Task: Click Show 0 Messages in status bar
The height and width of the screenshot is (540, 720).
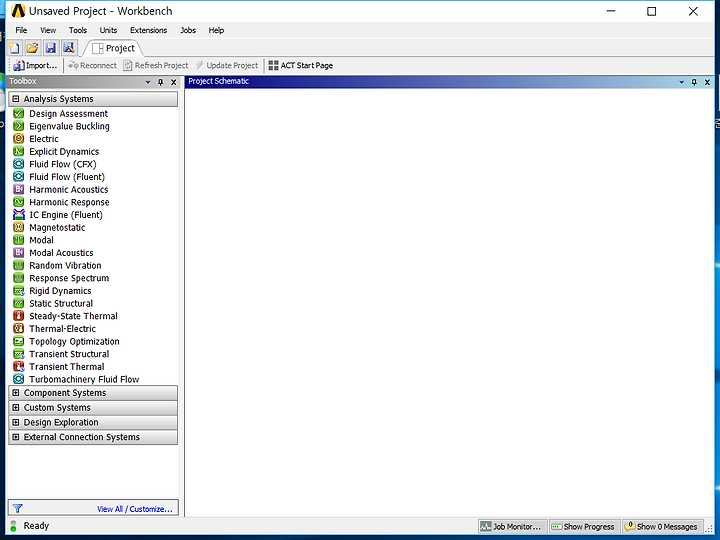Action: coord(663,526)
